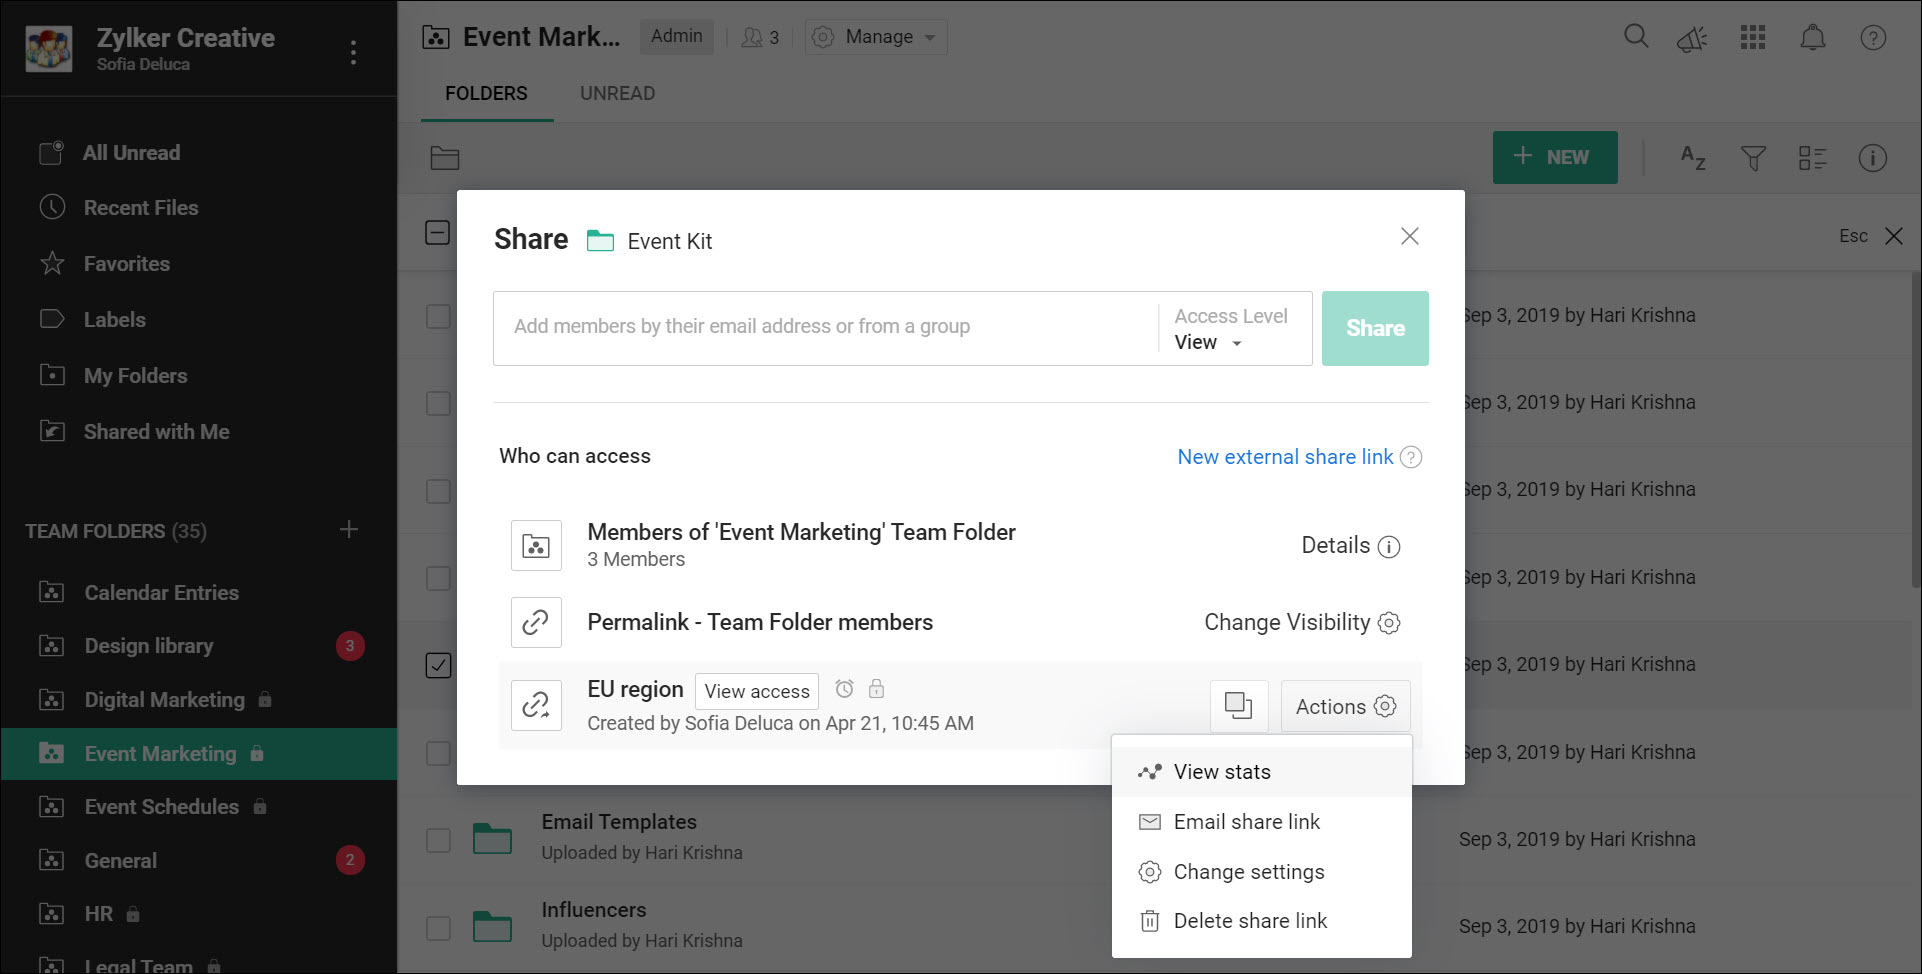
Task: Open the Actions dropdown for EU region
Action: [1345, 706]
